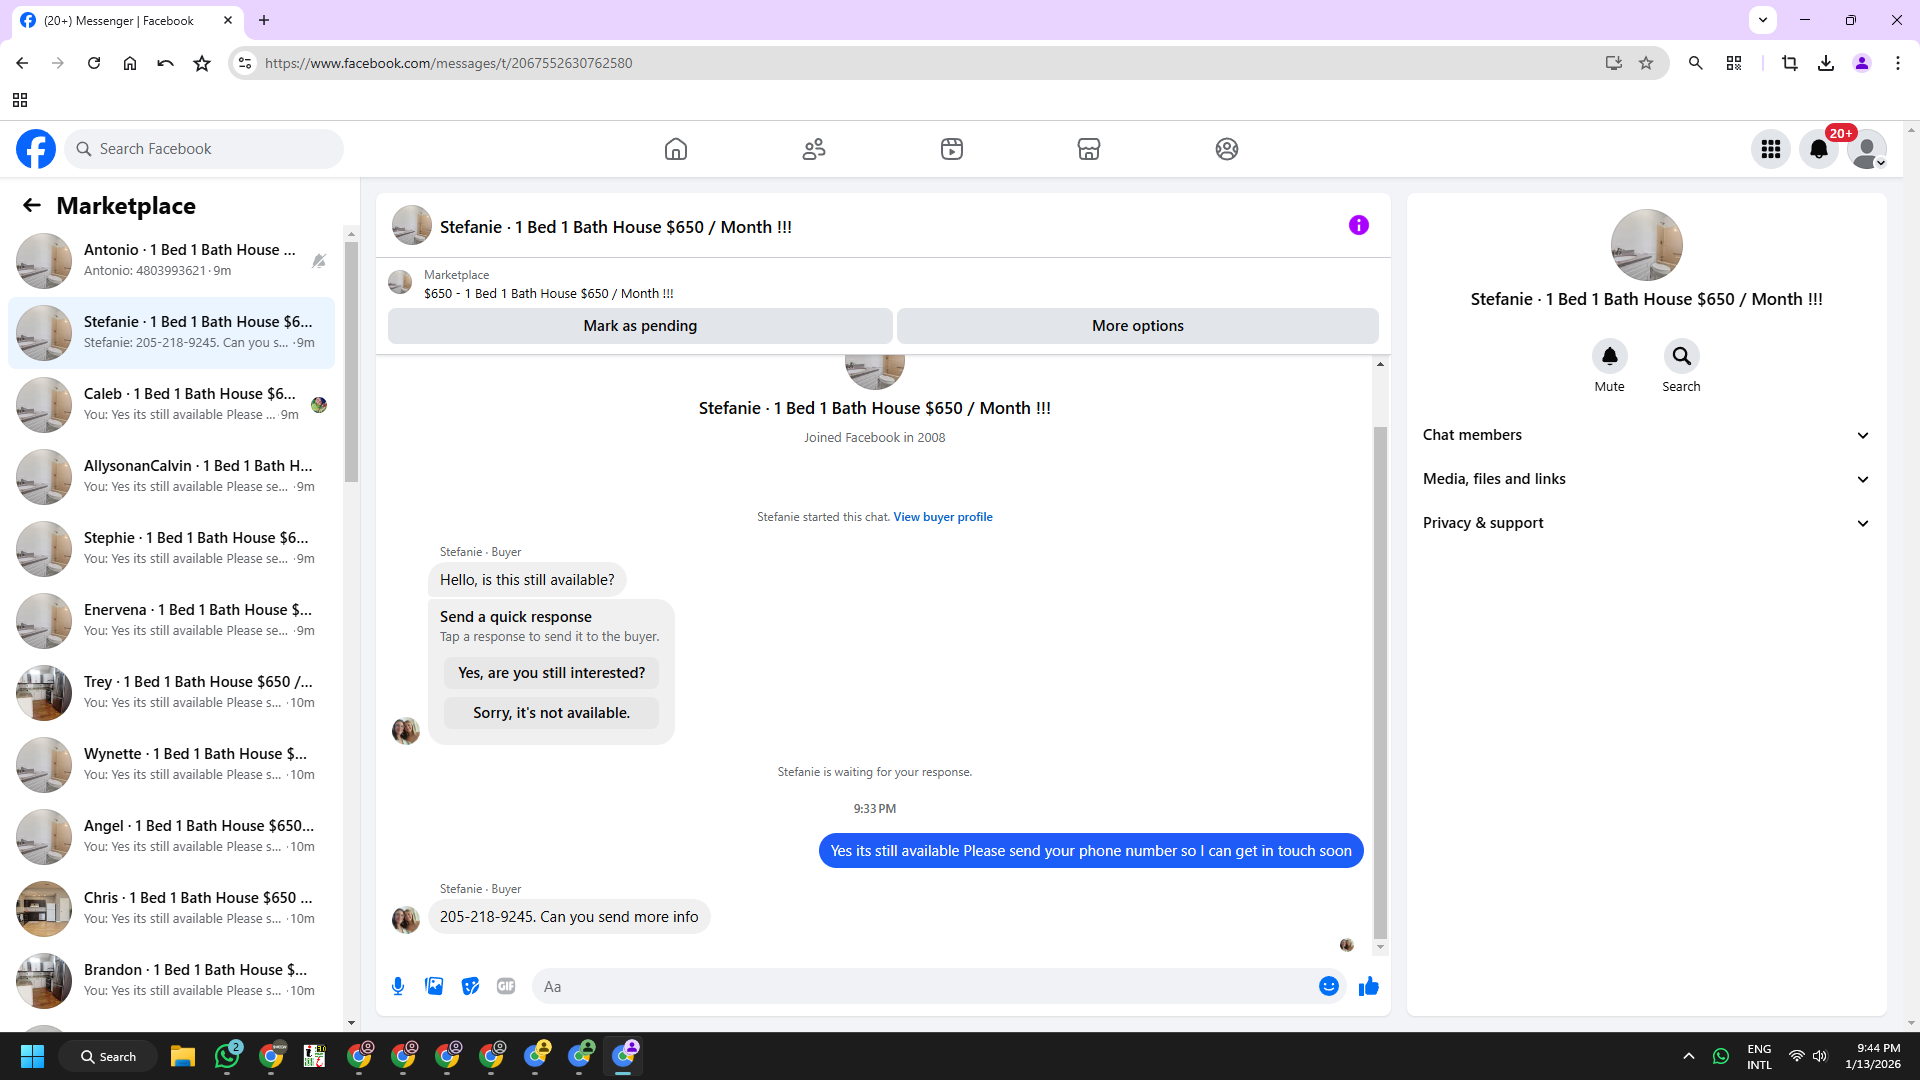Click the Mark as pending button
The width and height of the screenshot is (1920, 1080).
(640, 326)
